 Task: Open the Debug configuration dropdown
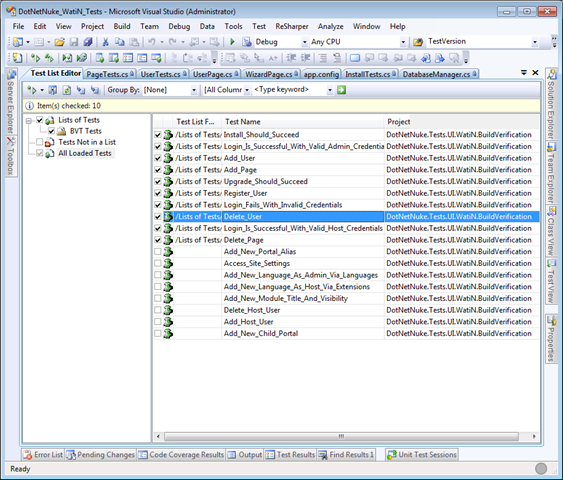pyautogui.click(x=304, y=42)
